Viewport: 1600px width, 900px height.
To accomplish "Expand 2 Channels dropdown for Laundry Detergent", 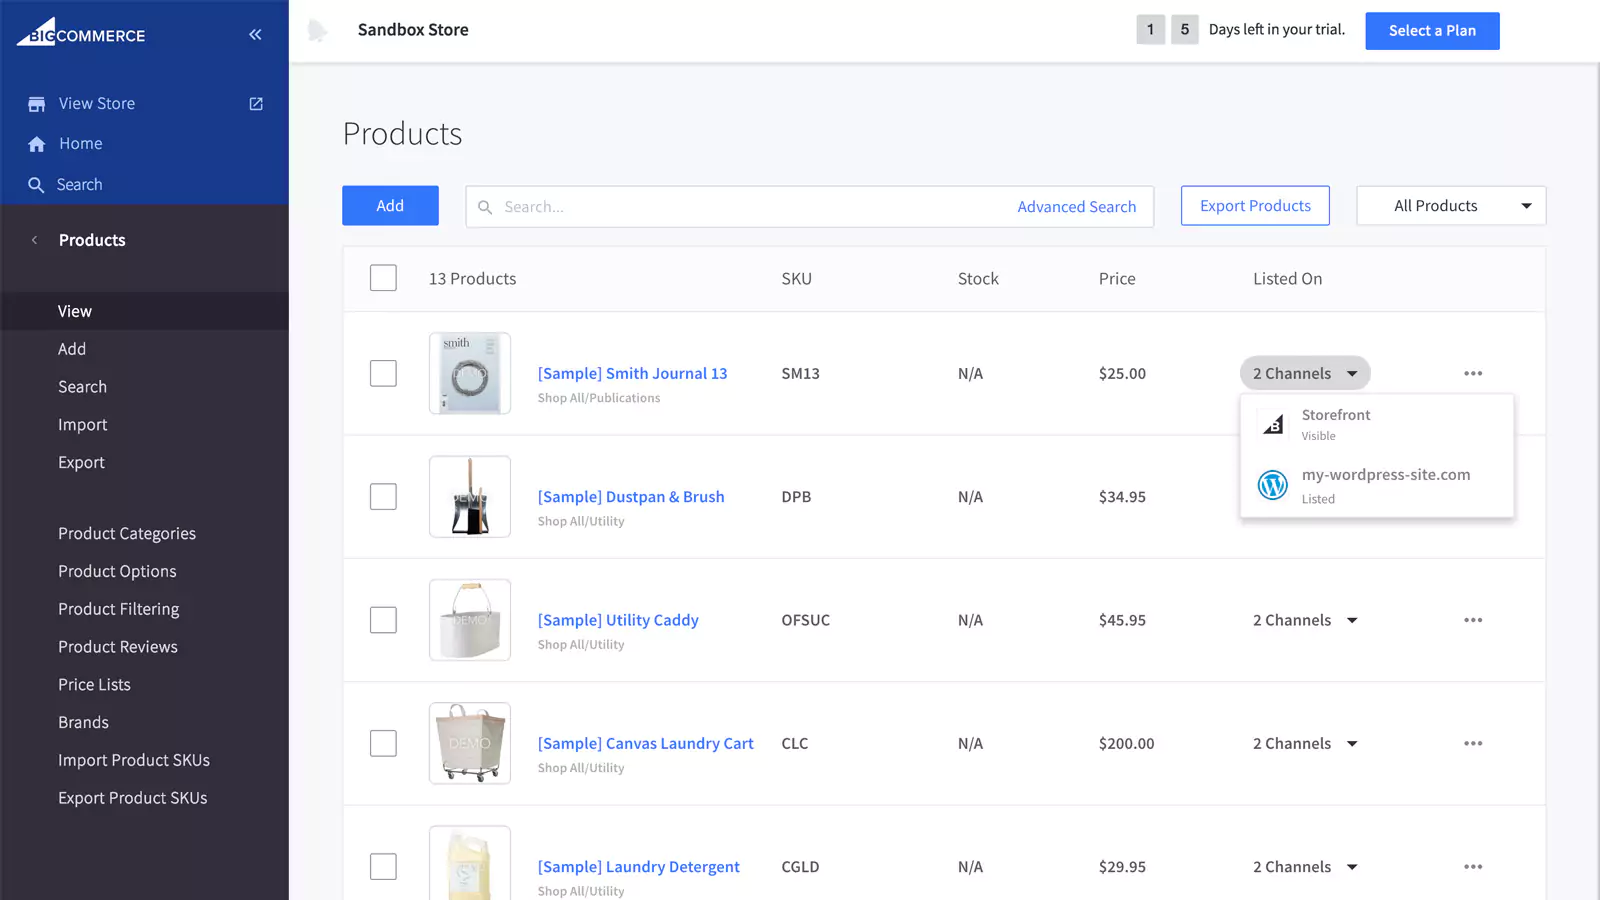I will coord(1305,867).
